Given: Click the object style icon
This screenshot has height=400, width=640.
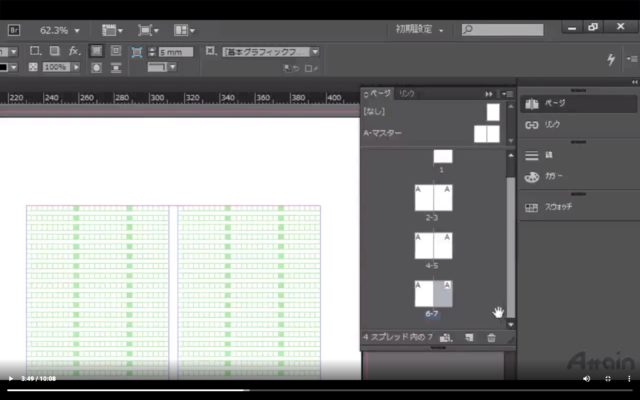Looking at the screenshot, I should (211, 51).
